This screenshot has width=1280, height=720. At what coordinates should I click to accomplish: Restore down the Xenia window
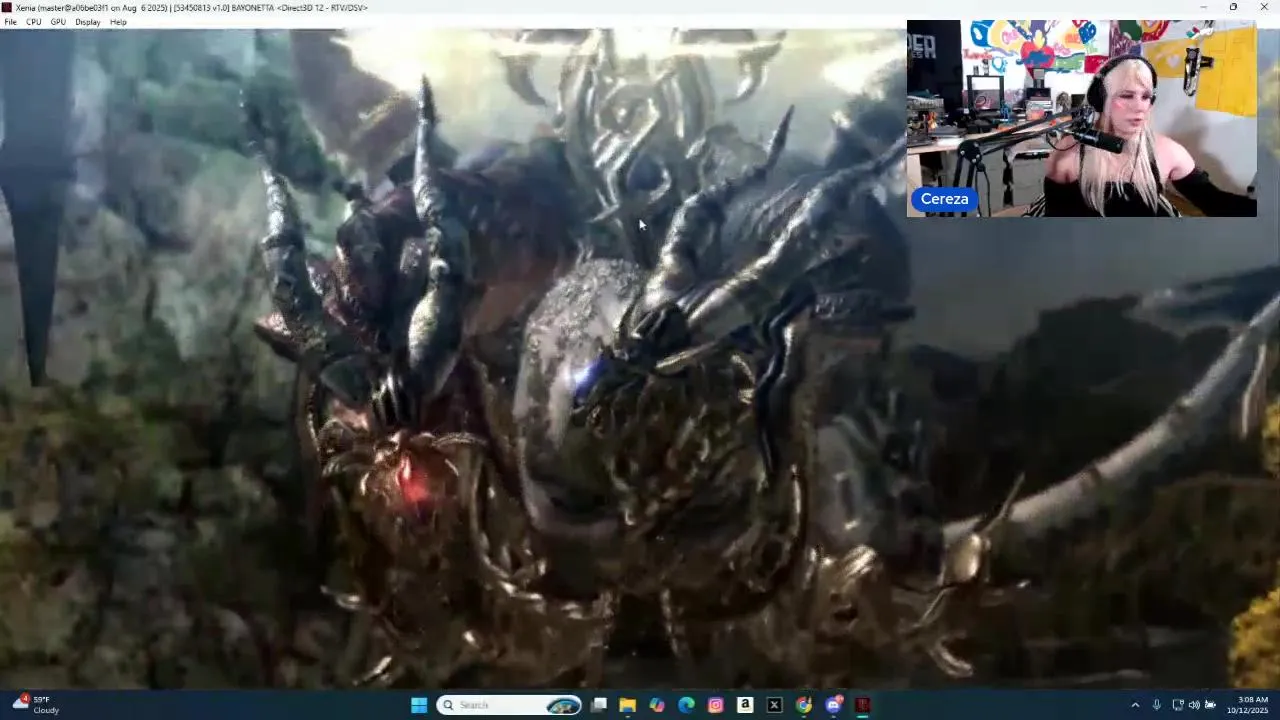(x=1233, y=7)
